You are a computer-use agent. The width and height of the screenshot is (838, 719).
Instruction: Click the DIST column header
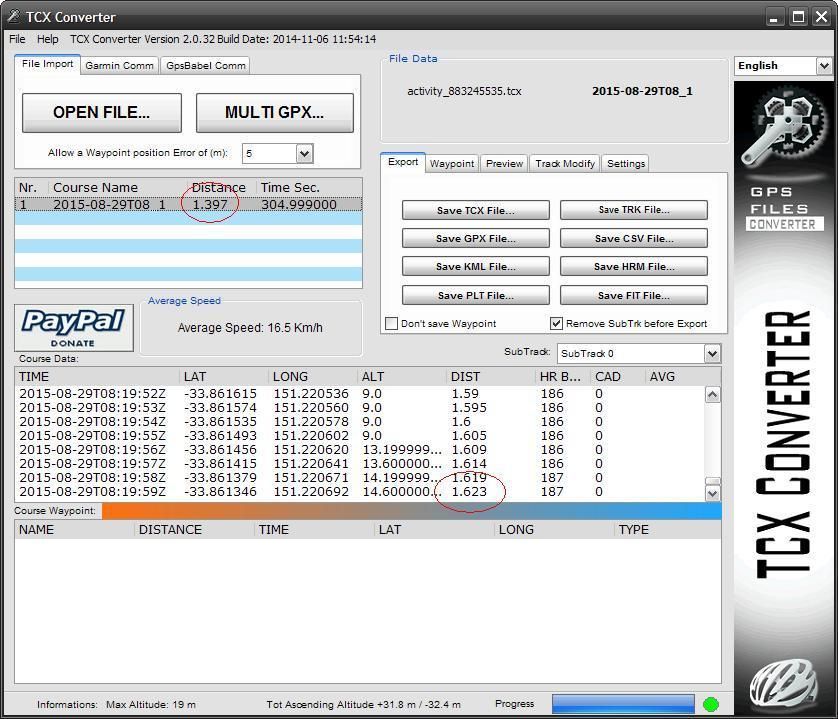tap(491, 376)
